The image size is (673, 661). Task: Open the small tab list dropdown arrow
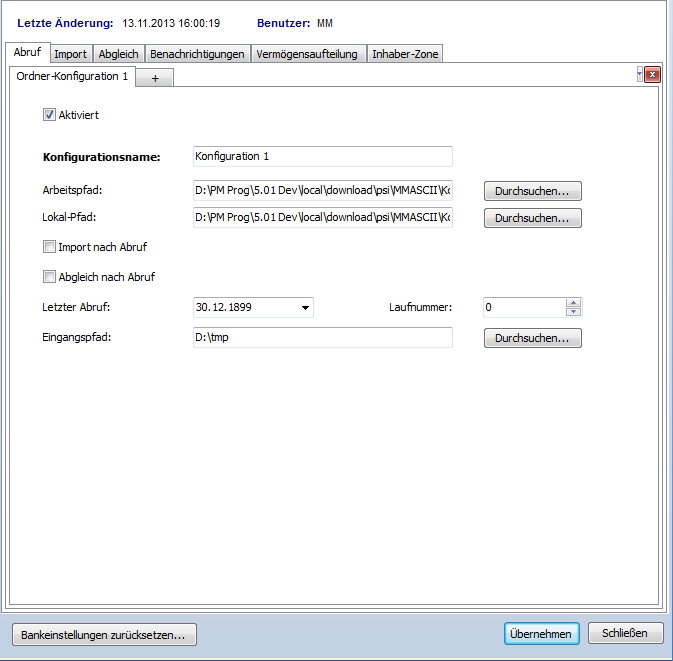click(x=639, y=73)
